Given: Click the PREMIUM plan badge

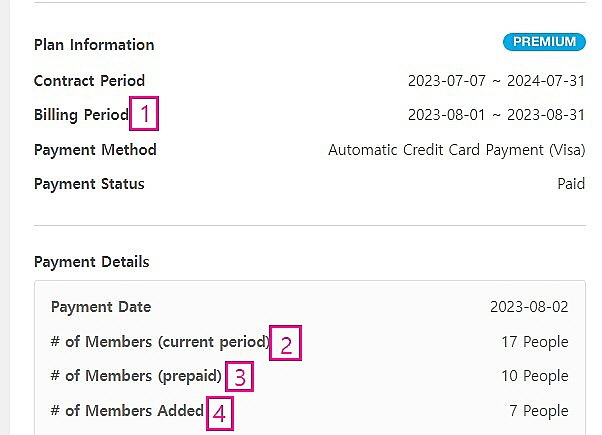Looking at the screenshot, I should pyautogui.click(x=543, y=42).
